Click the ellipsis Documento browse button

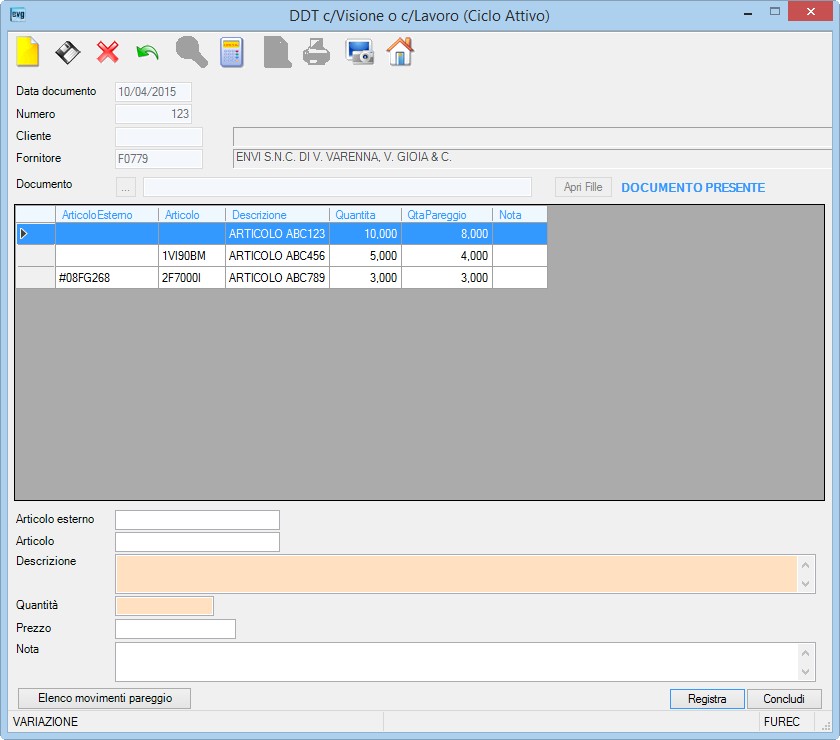(x=125, y=188)
